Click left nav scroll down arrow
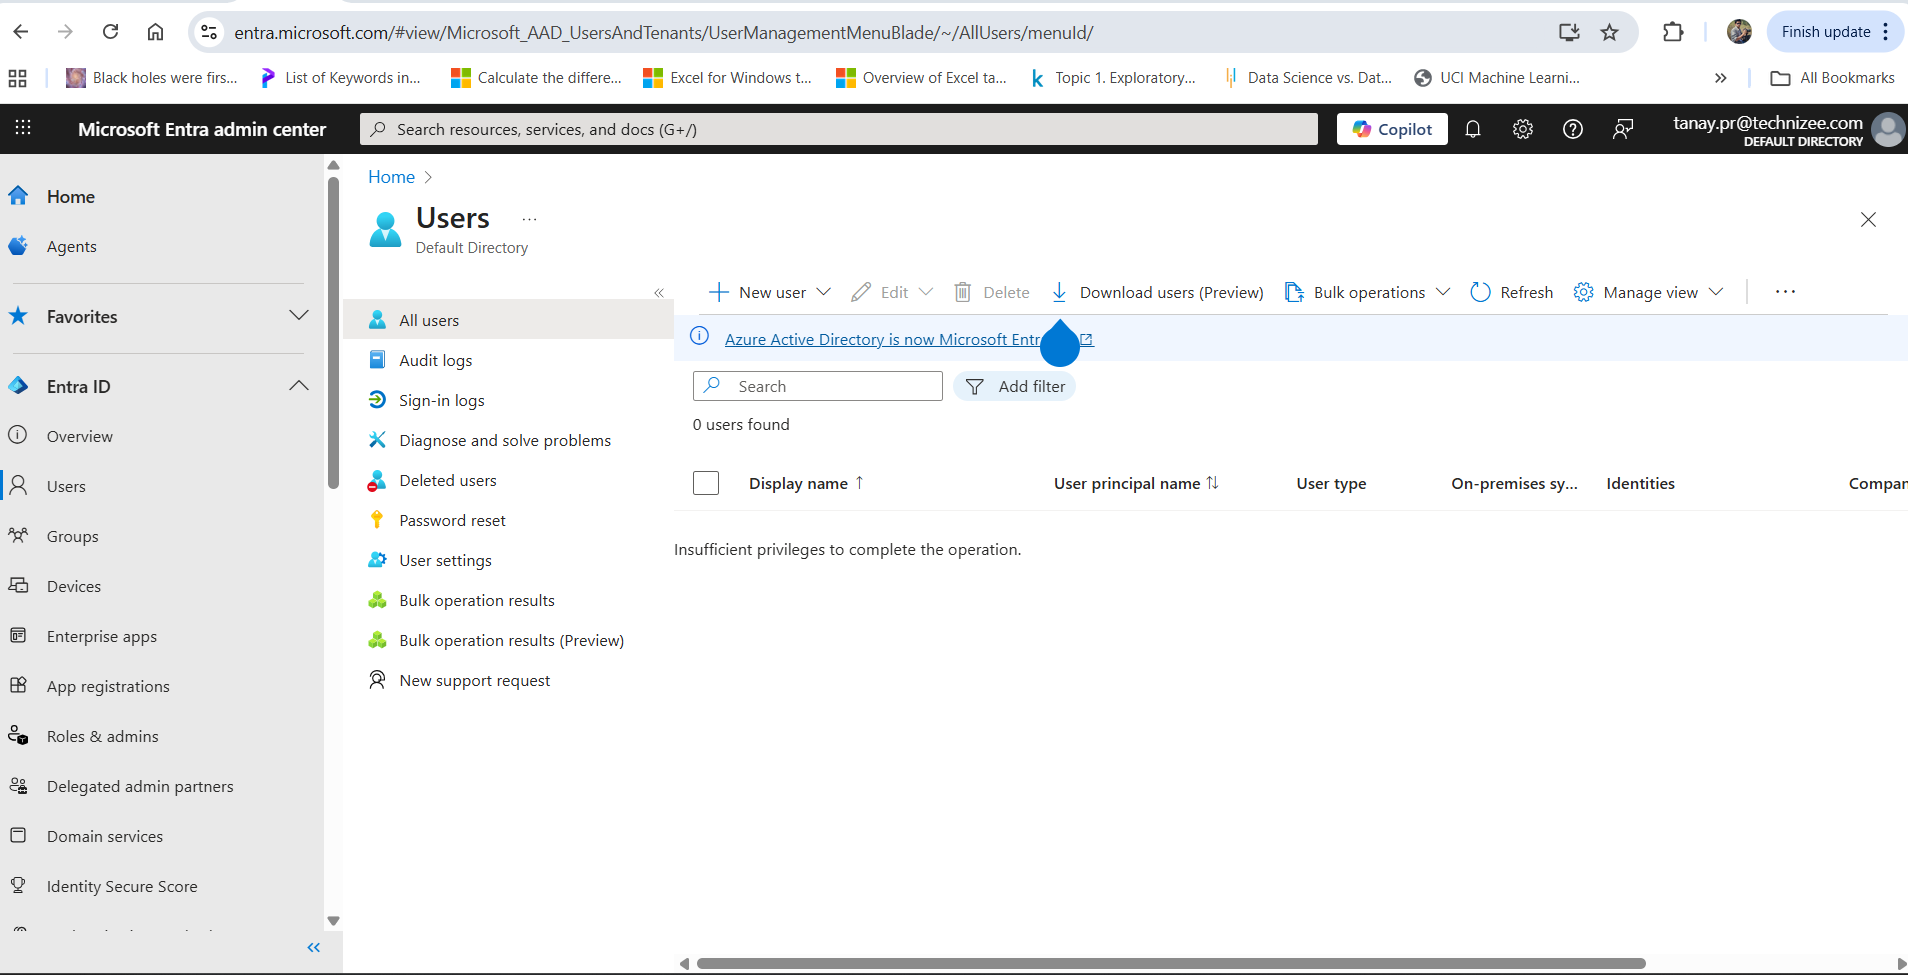1908x975 pixels. [334, 921]
